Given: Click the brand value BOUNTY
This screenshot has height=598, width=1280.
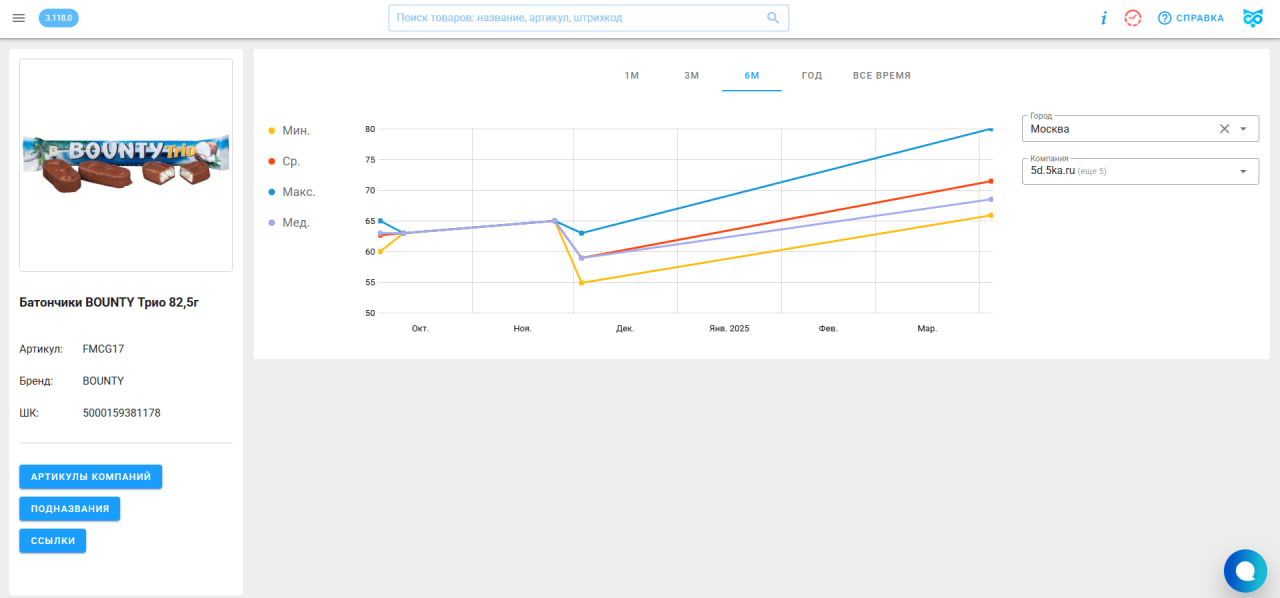Looking at the screenshot, I should pos(104,381).
